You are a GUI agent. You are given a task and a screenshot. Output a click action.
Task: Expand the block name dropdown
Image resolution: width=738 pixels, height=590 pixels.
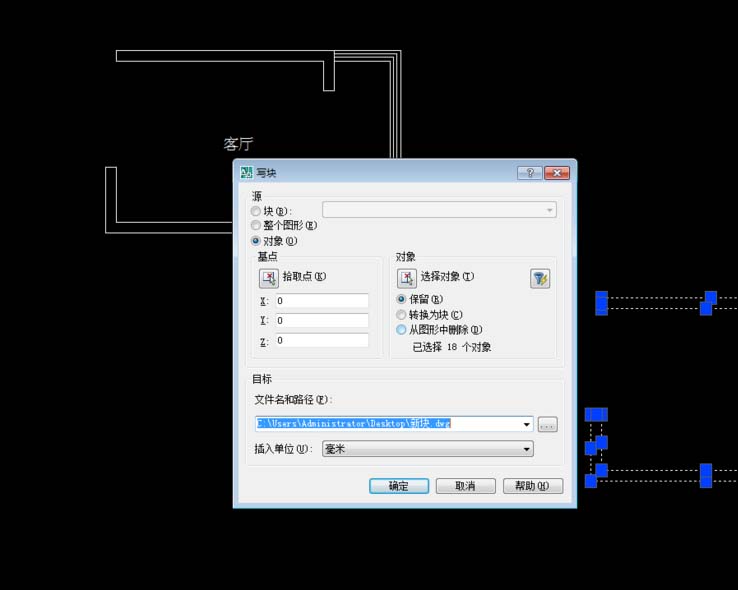[549, 210]
